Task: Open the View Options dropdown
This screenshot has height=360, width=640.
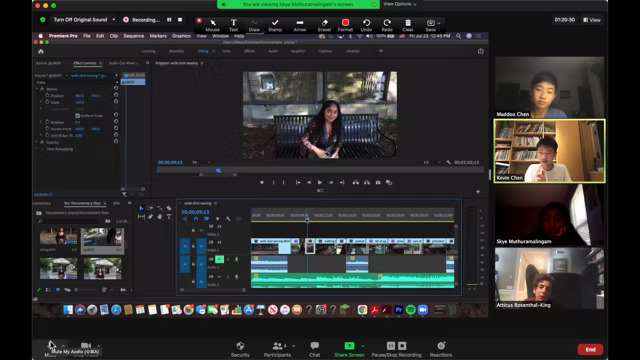Action: [400, 4]
